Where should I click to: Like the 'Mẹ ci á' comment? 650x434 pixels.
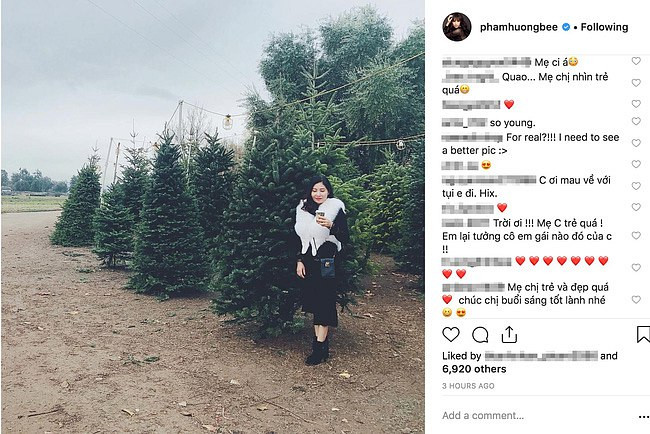pos(636,61)
